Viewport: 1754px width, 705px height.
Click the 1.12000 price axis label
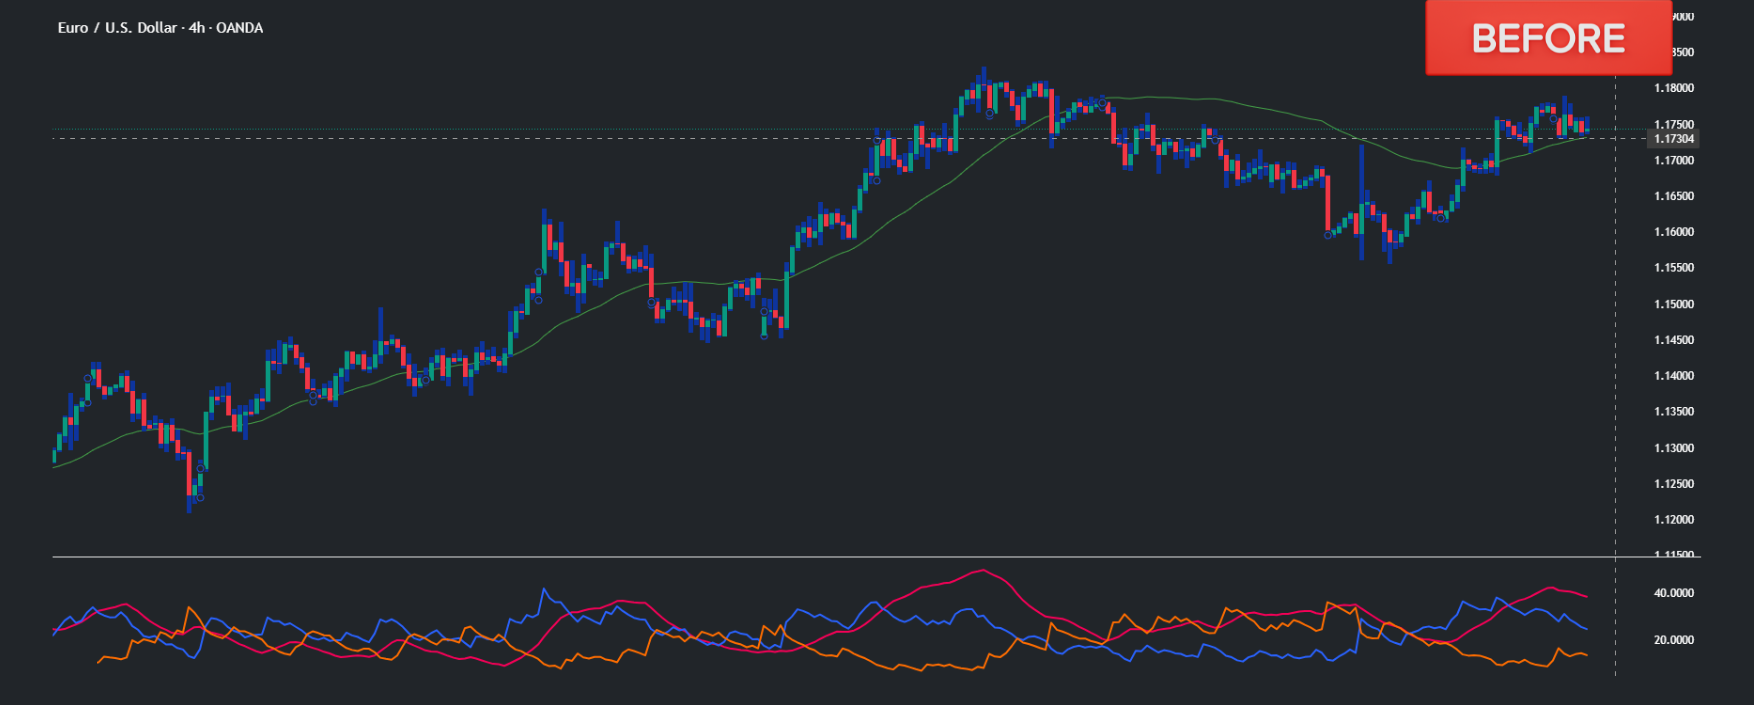pyautogui.click(x=1673, y=520)
